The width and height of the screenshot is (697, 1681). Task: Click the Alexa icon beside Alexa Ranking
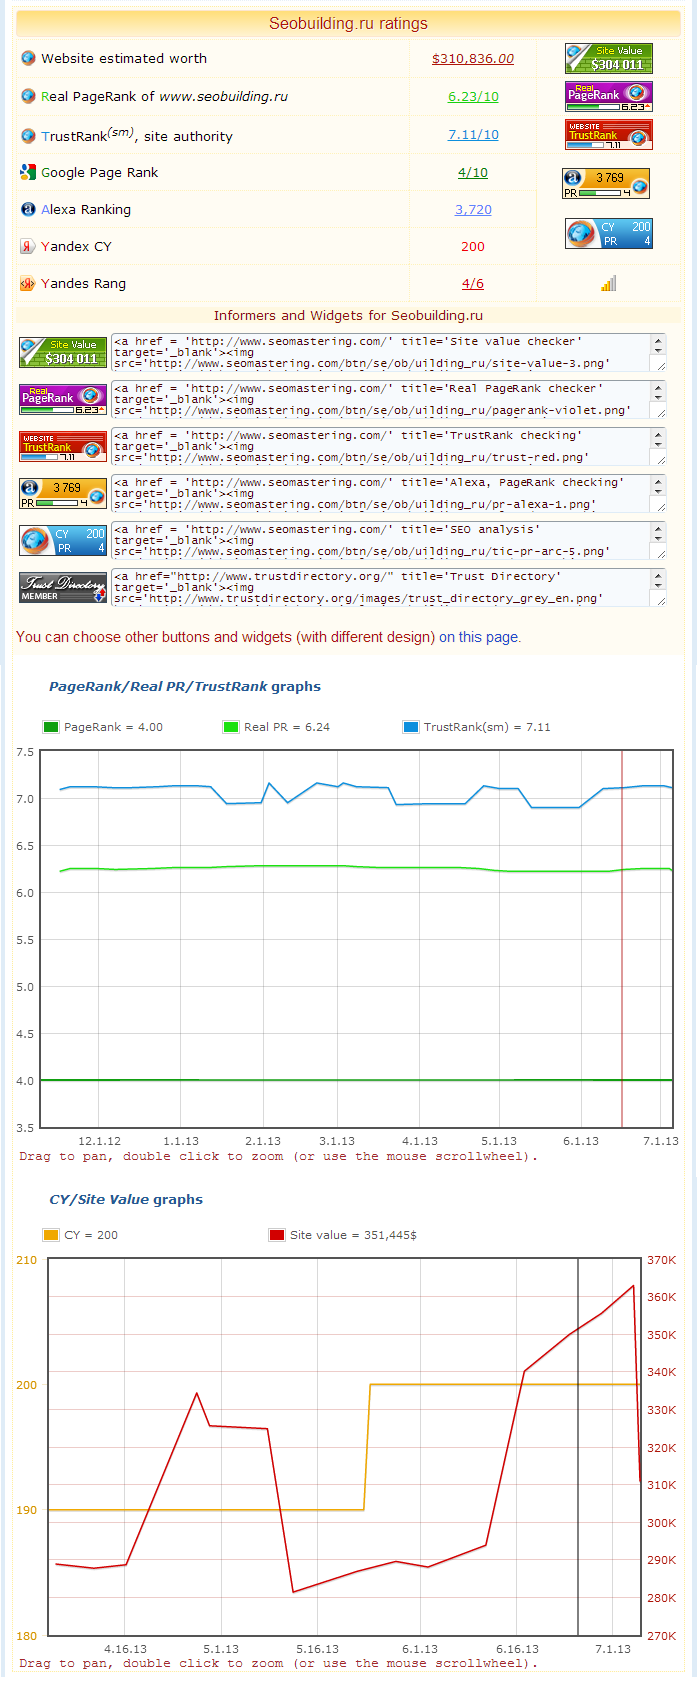pos(28,209)
